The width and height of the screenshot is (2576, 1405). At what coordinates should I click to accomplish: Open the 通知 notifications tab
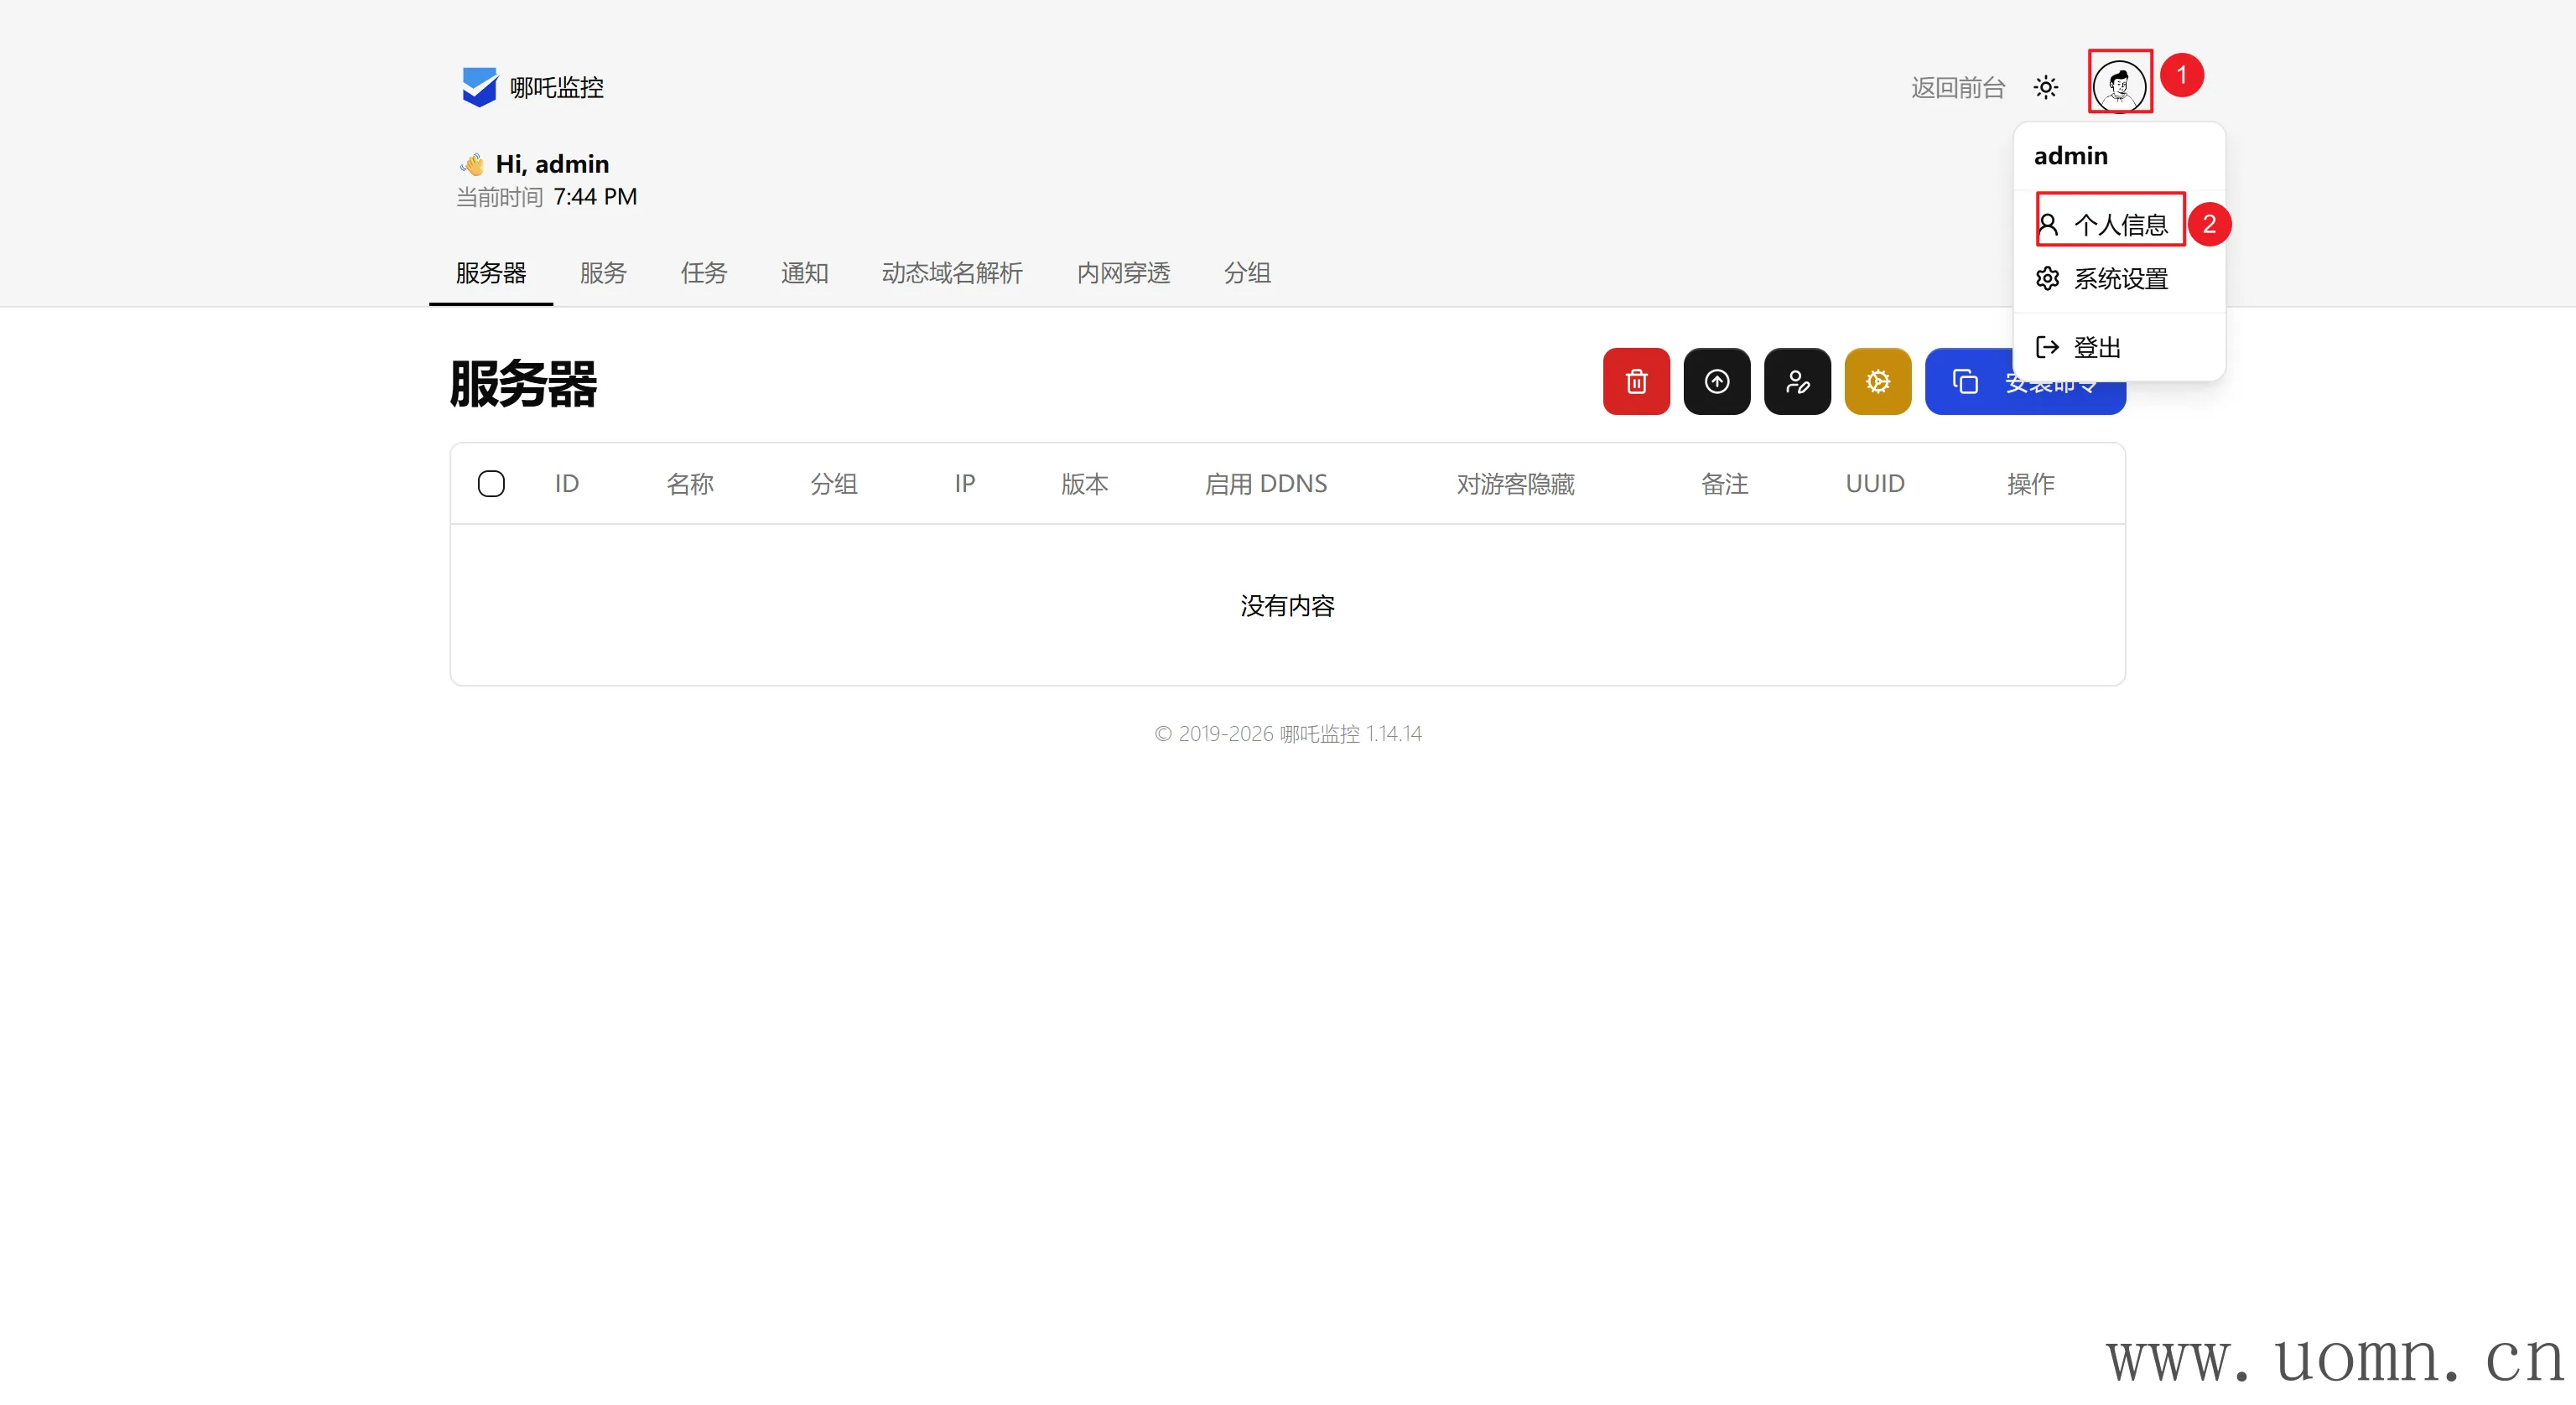804,273
